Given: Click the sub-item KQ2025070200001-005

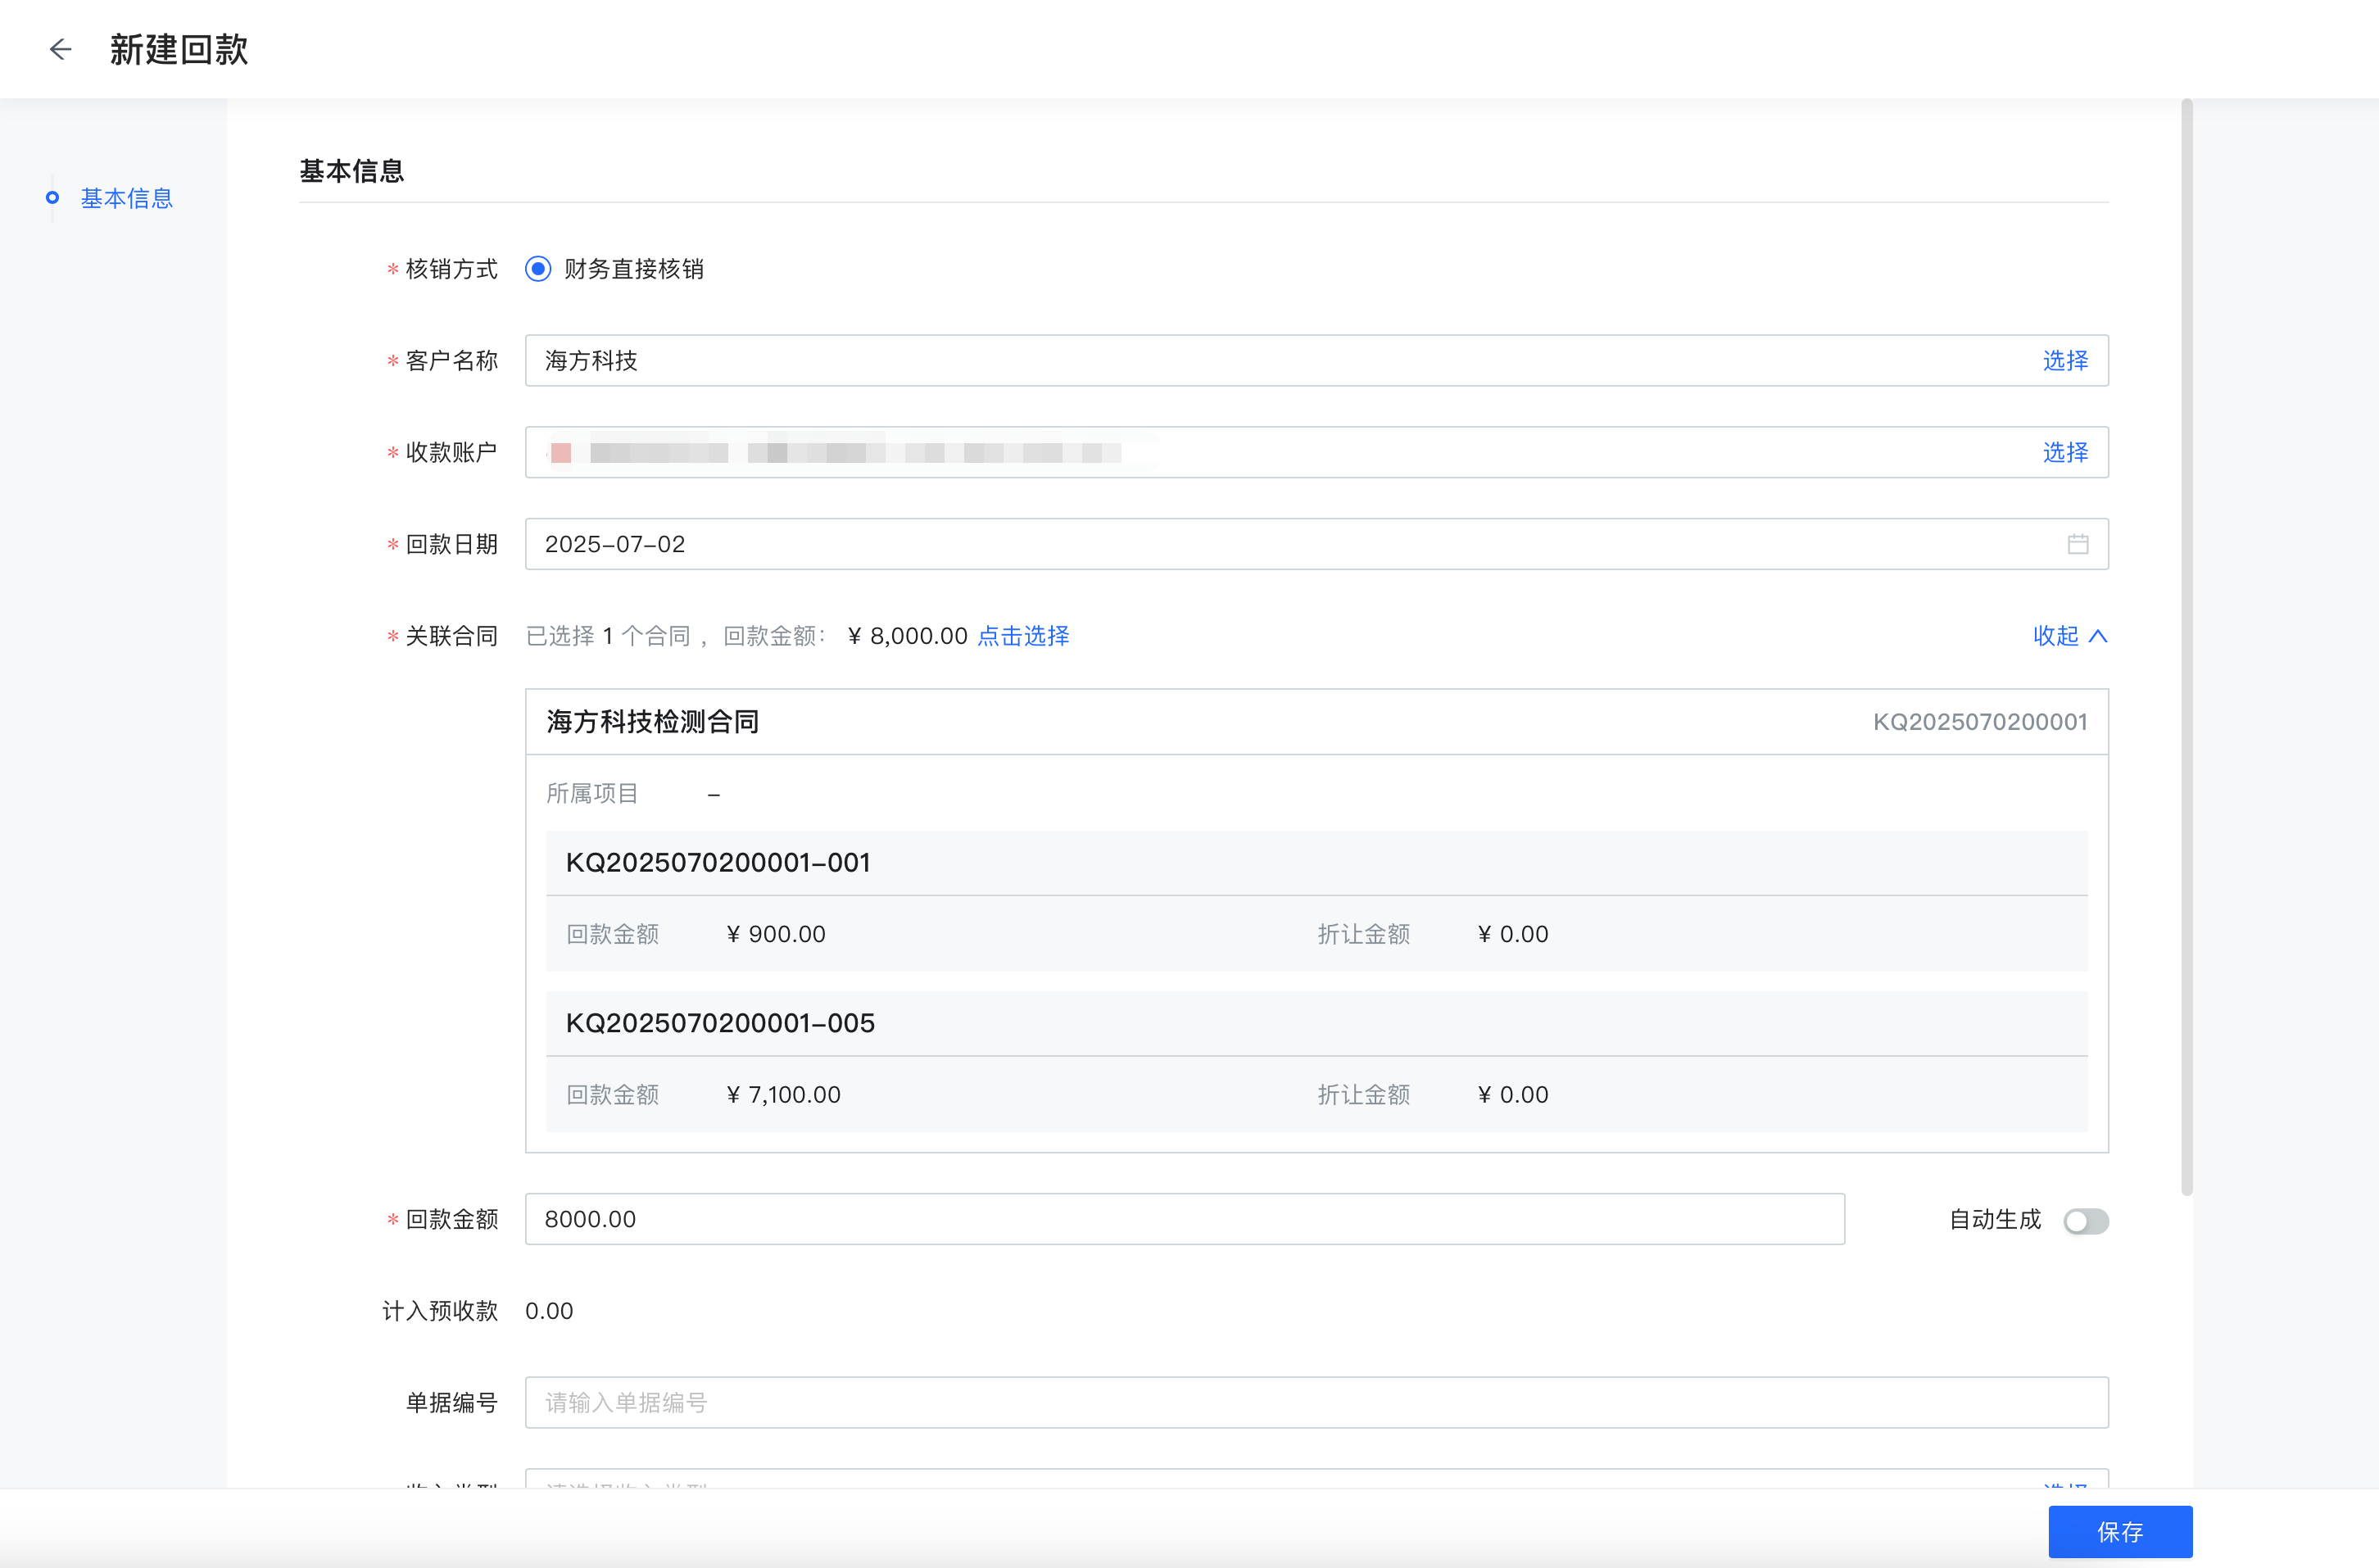Looking at the screenshot, I should pos(719,1023).
